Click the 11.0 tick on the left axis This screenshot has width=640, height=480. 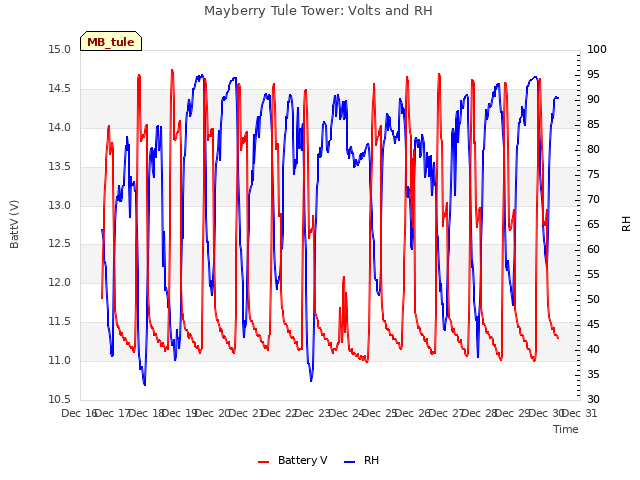click(x=60, y=360)
